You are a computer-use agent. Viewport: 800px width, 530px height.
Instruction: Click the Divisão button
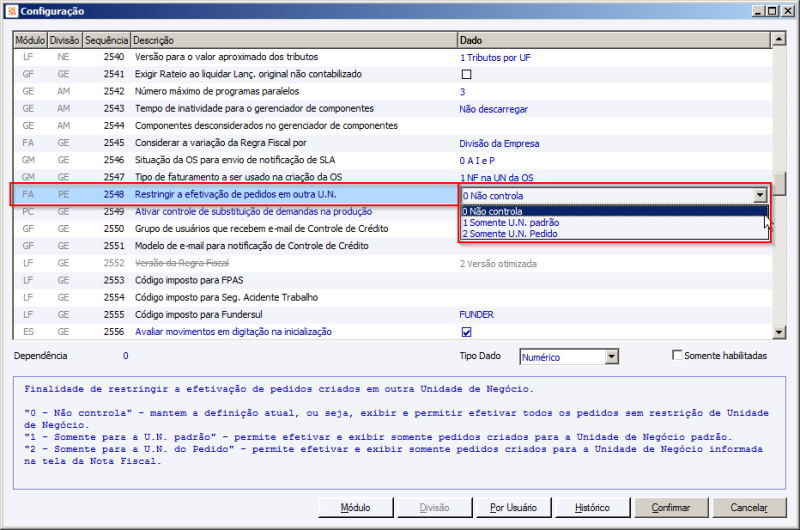[x=434, y=508]
